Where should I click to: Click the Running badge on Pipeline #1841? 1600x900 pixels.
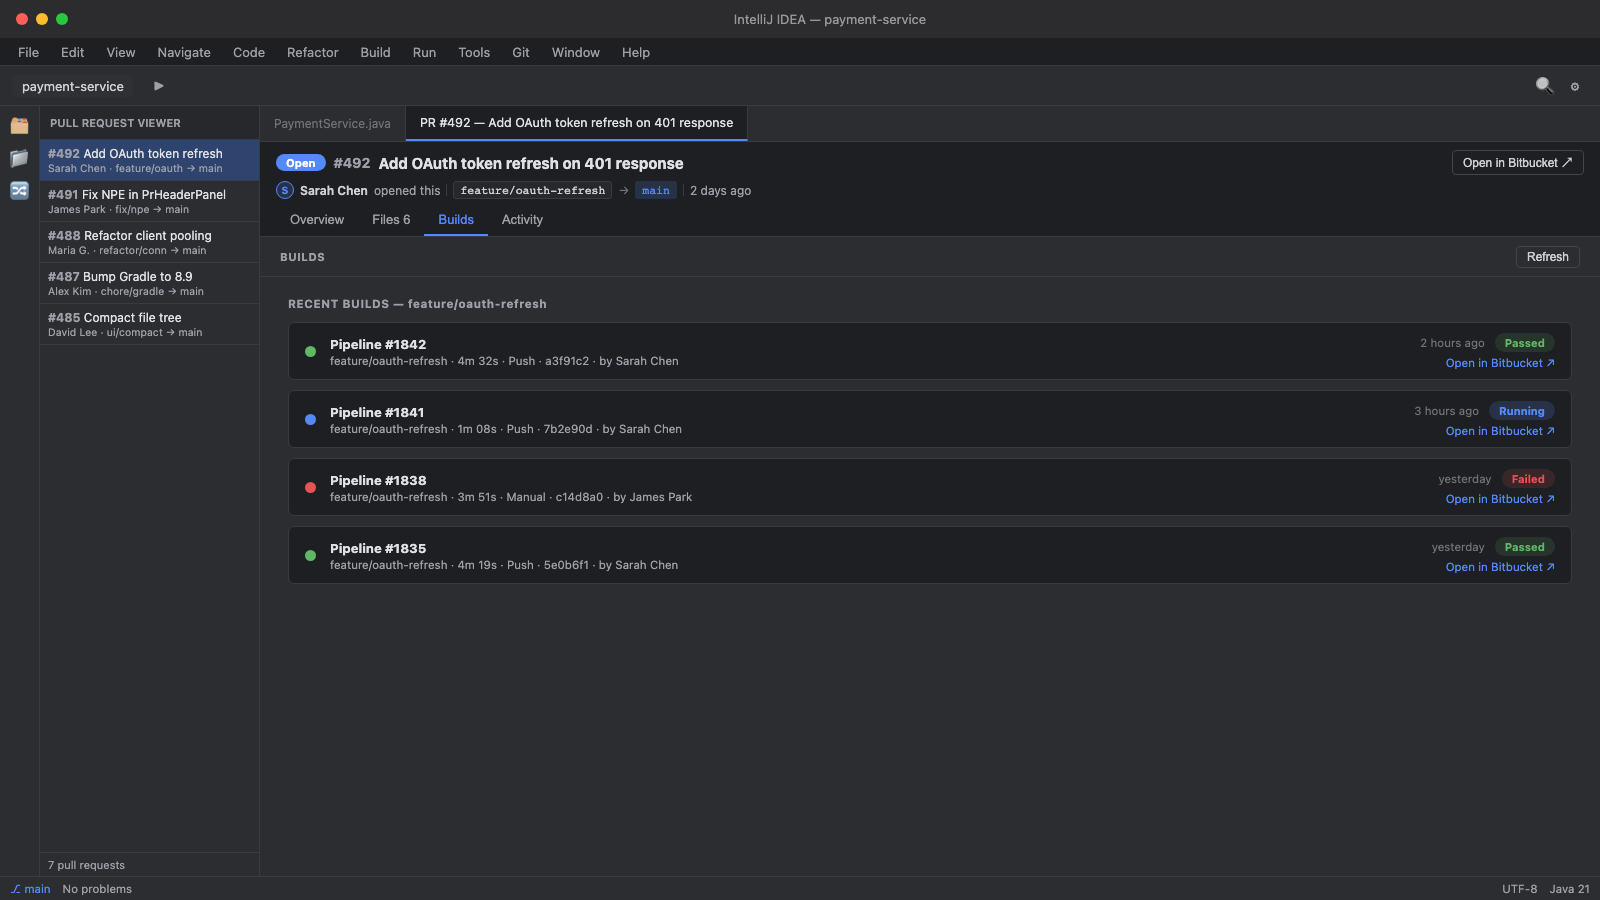point(1521,411)
